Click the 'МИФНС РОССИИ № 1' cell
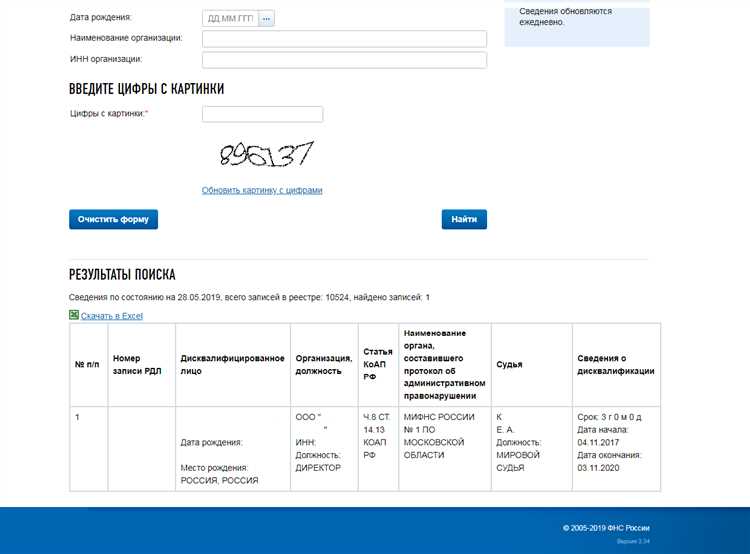750x554 pixels. point(445,449)
